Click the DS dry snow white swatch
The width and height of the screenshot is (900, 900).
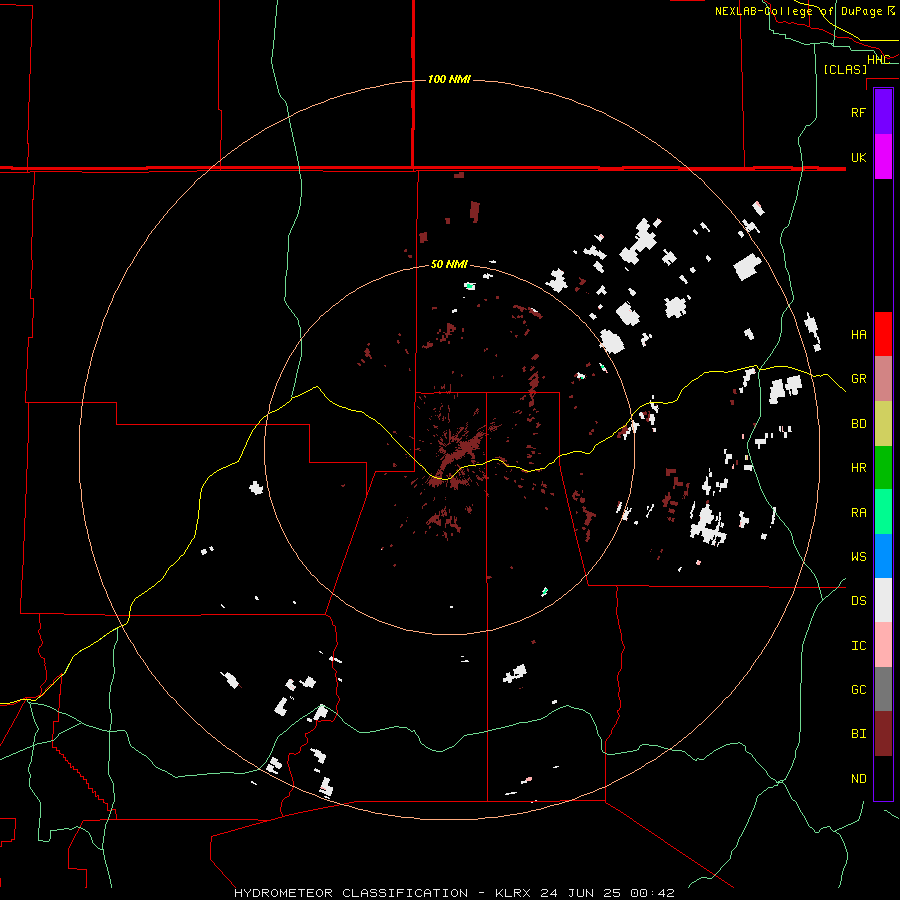pyautogui.click(x=883, y=600)
